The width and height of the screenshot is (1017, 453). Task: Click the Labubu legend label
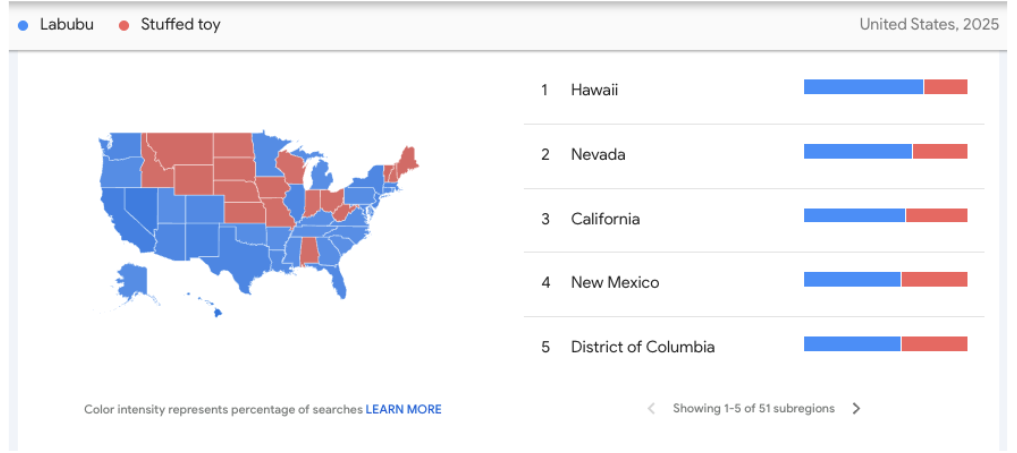[x=66, y=25]
